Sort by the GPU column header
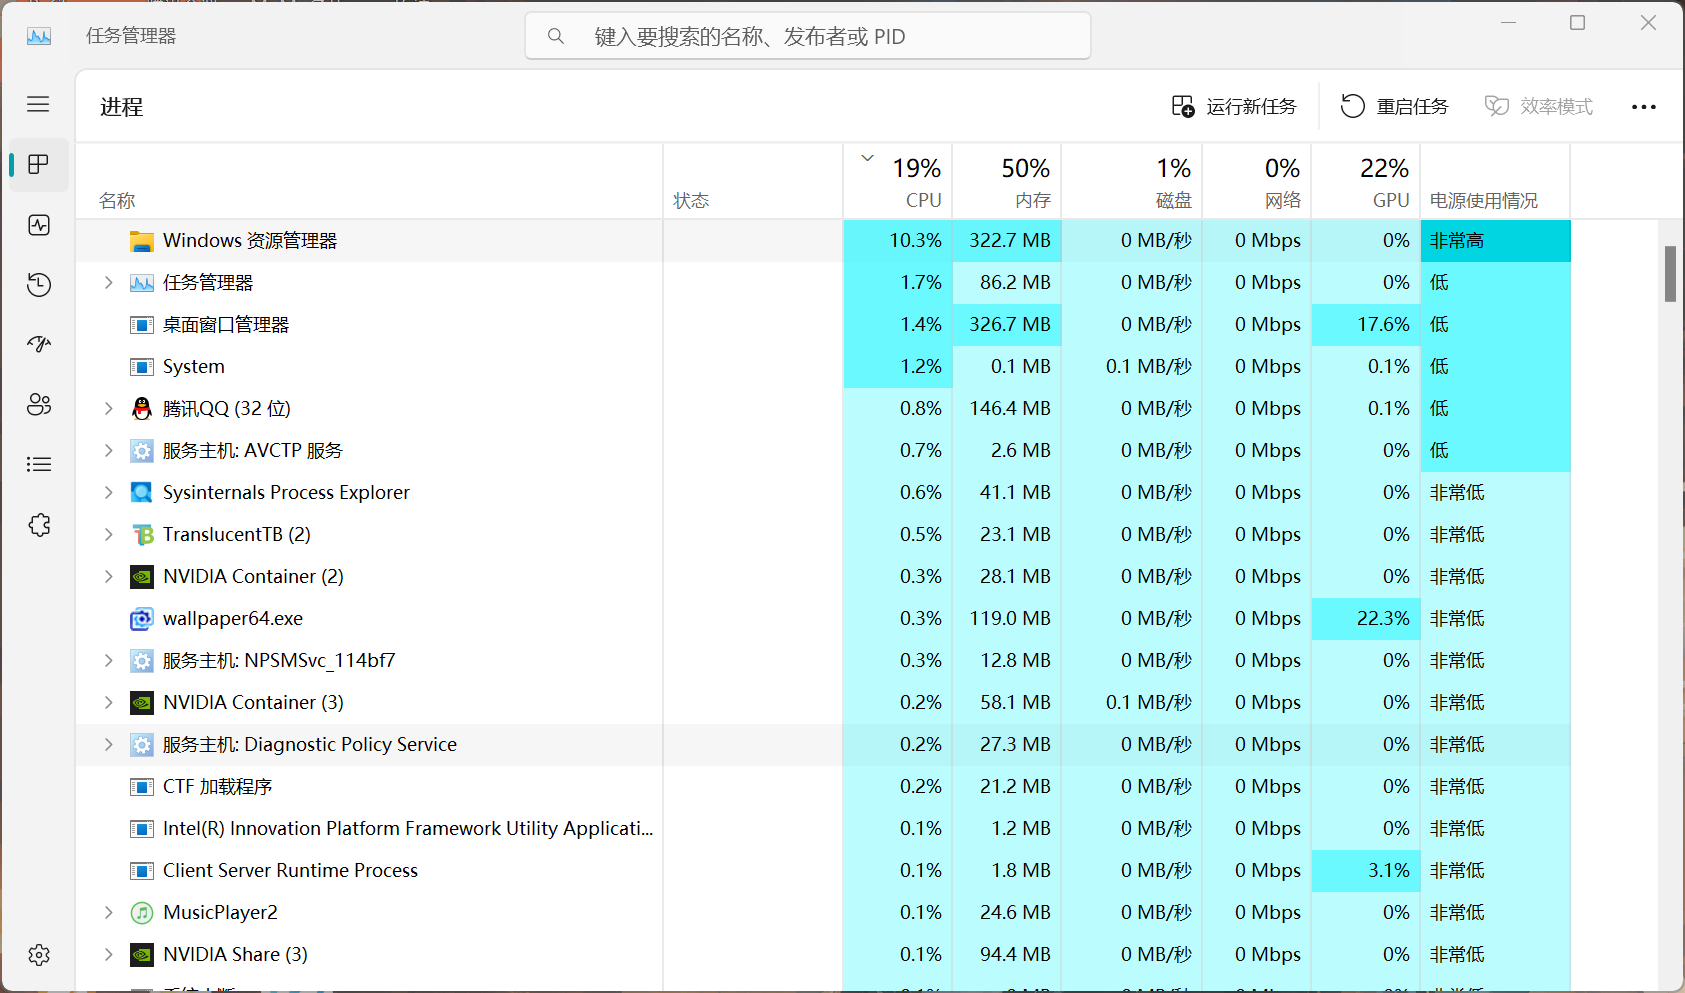This screenshot has width=1685, height=993. click(1366, 181)
